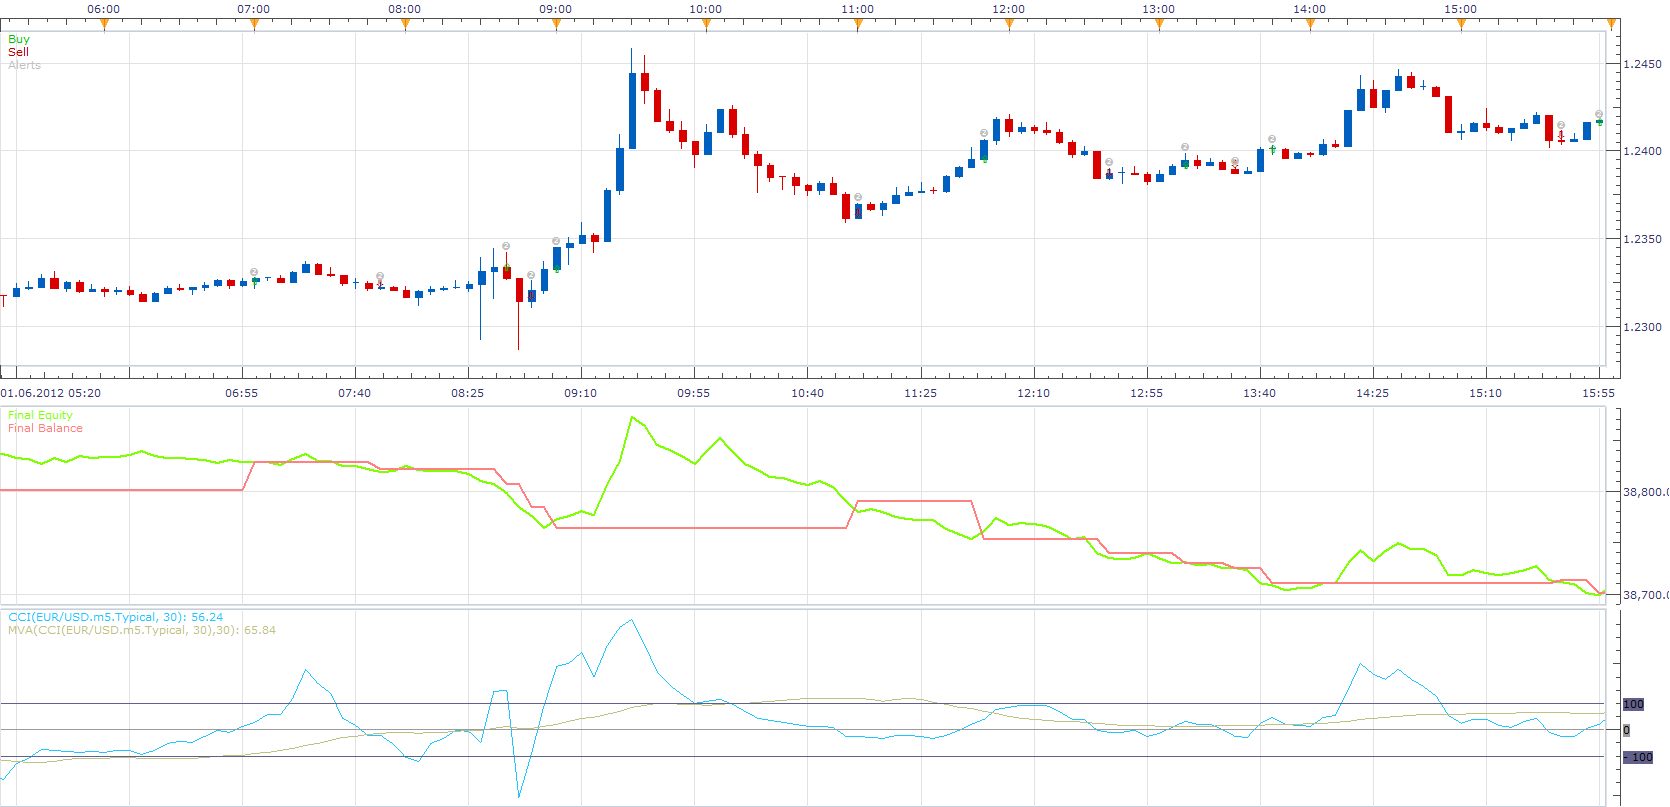The height and width of the screenshot is (807, 1670).
Task: Click the Final Balance legend label
Action: [x=45, y=428]
